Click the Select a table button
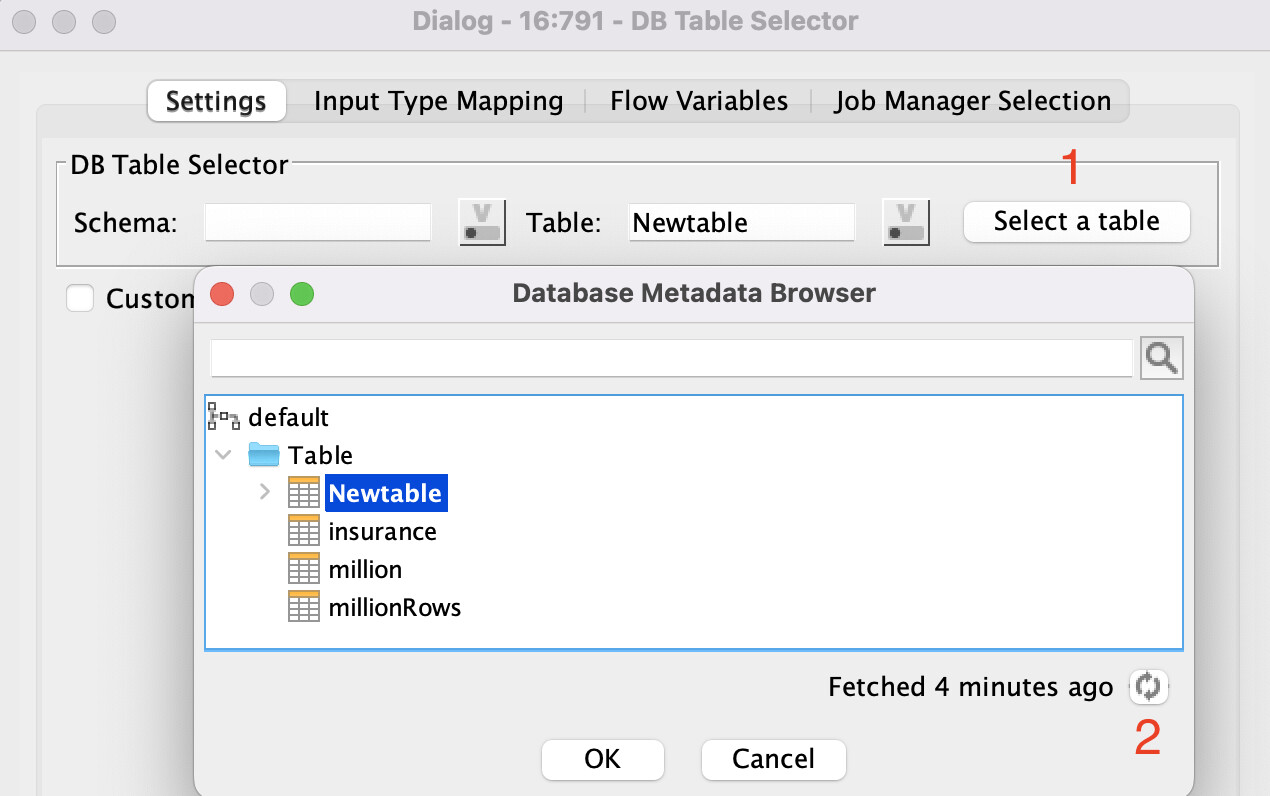This screenshot has height=796, width=1270. point(1077,222)
